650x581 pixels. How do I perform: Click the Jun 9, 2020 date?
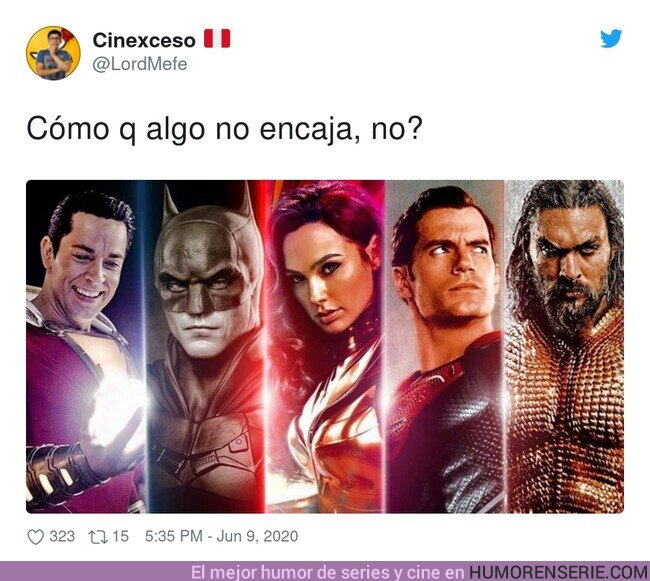(x=257, y=536)
